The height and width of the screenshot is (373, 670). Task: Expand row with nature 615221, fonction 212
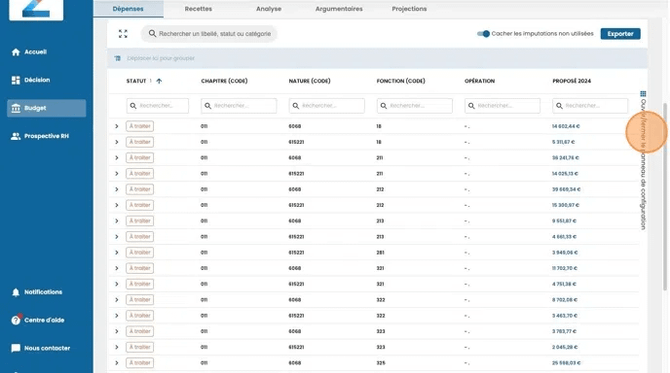(x=116, y=206)
